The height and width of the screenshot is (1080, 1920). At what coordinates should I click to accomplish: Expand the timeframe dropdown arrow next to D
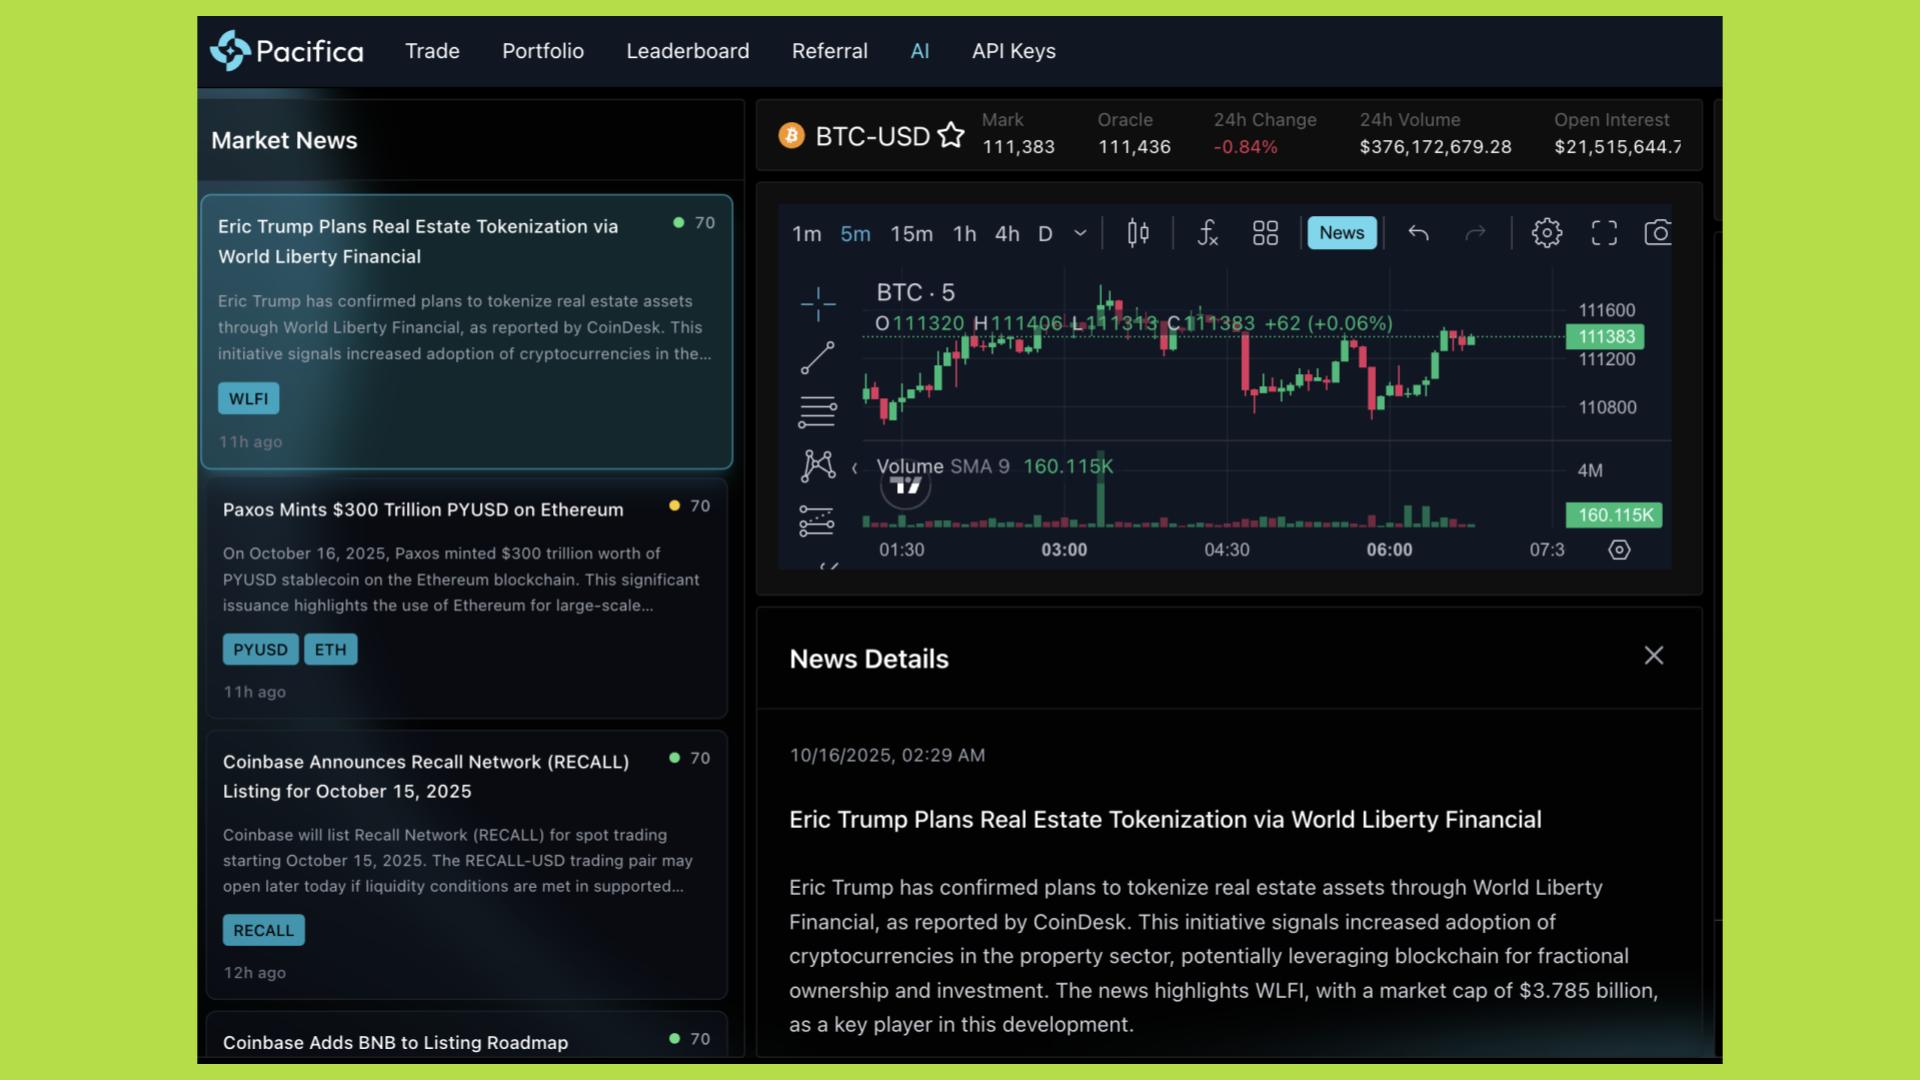[x=1080, y=233]
